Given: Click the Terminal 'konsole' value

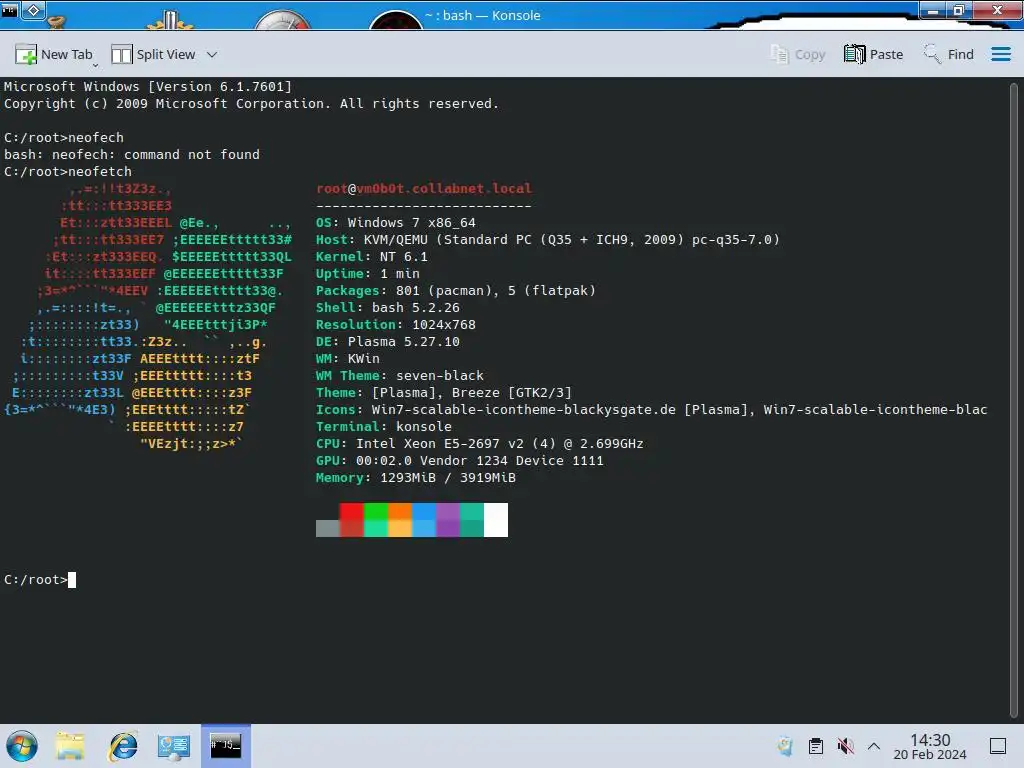Looking at the screenshot, I should pyautogui.click(x=424, y=426).
